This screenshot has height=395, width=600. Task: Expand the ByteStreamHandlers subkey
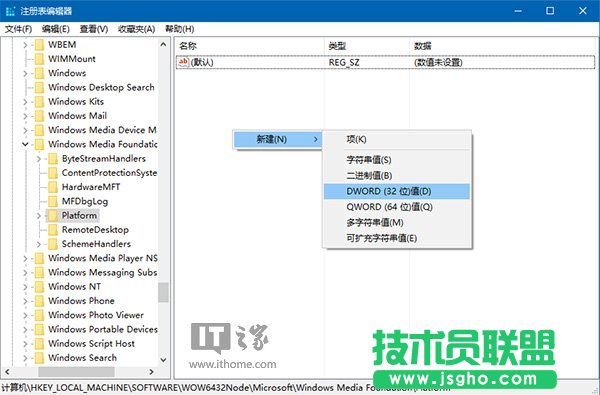[x=39, y=159]
